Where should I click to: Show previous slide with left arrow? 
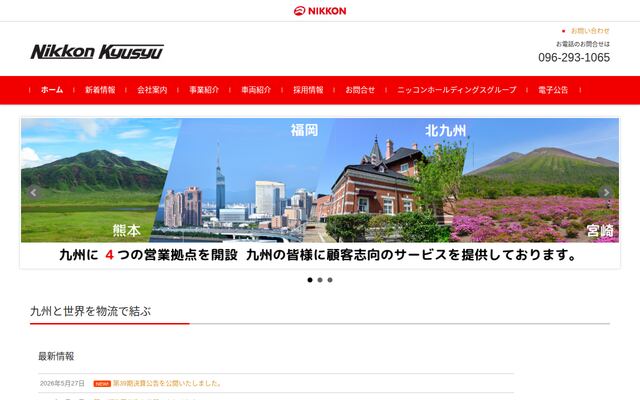tap(34, 192)
